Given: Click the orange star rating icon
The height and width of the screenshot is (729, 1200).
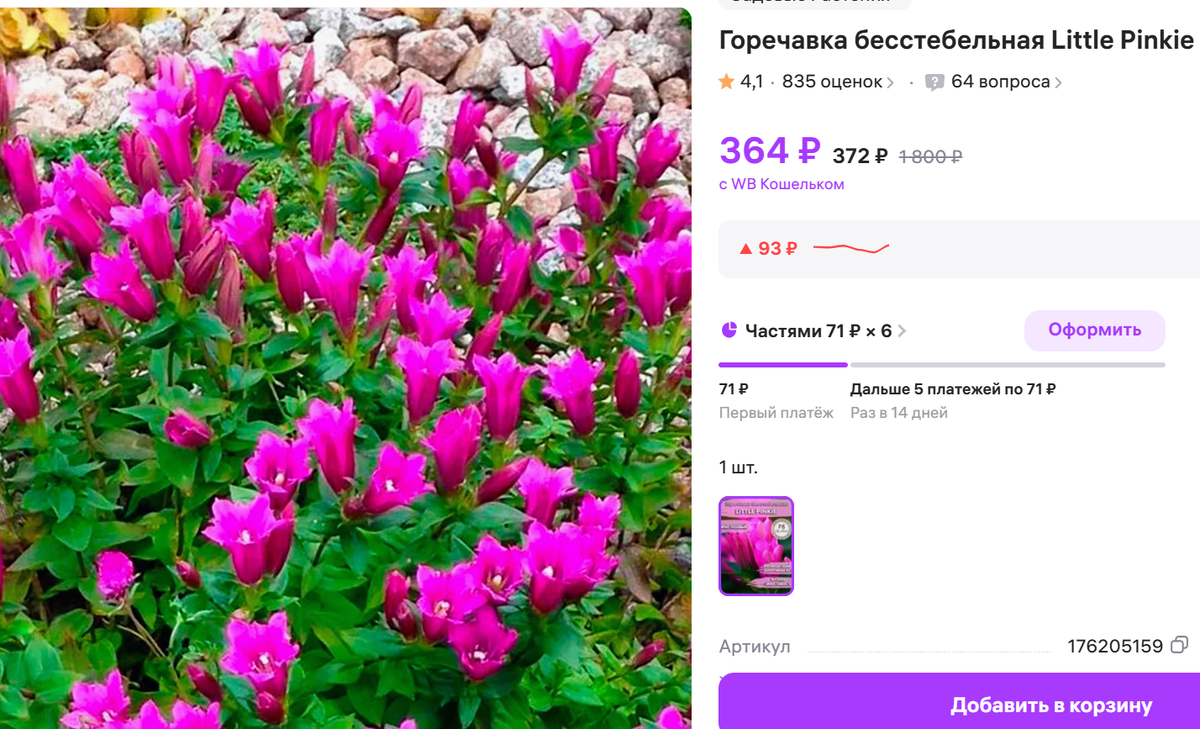Looking at the screenshot, I should pos(726,82).
